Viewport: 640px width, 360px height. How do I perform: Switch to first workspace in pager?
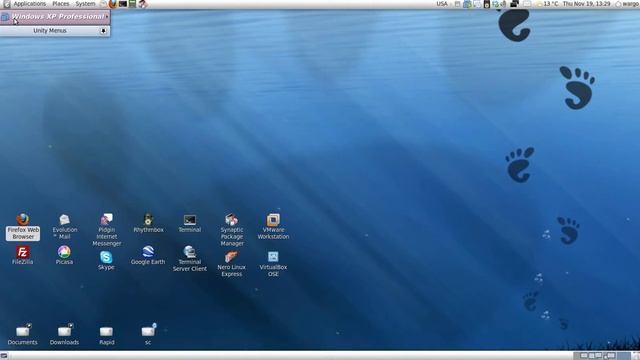pyautogui.click(x=581, y=356)
